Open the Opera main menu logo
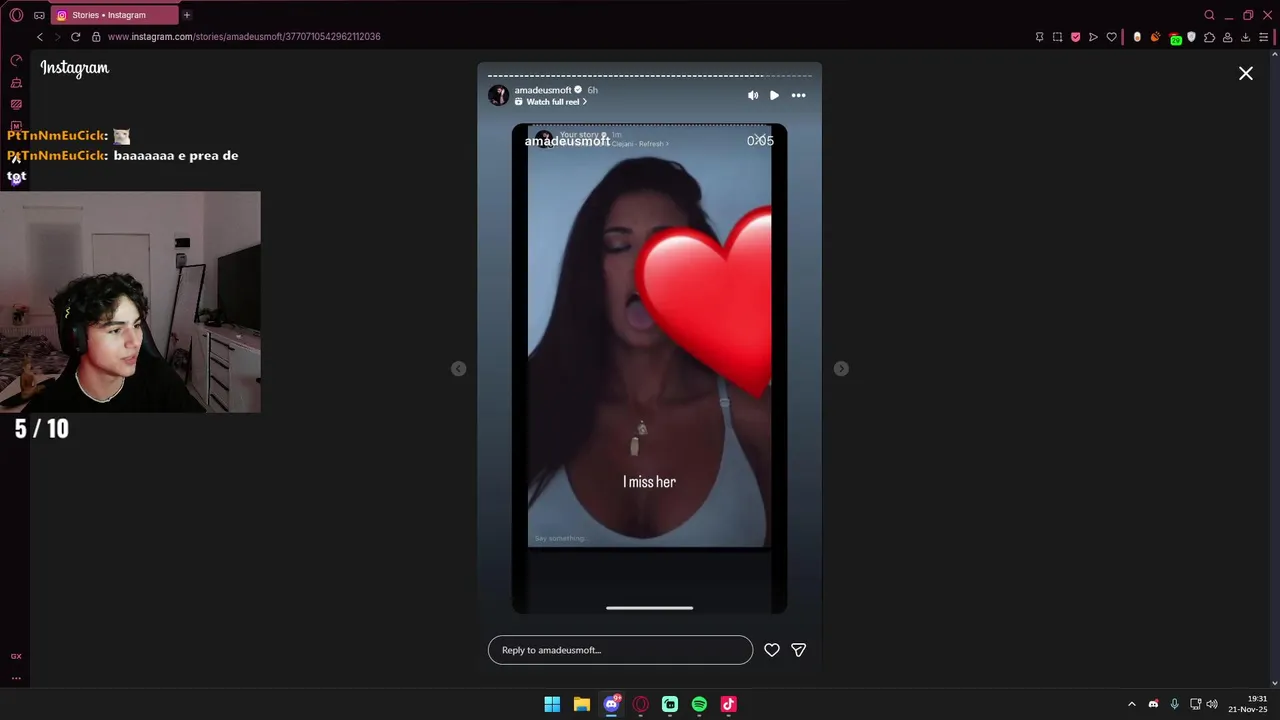 pyautogui.click(x=16, y=15)
